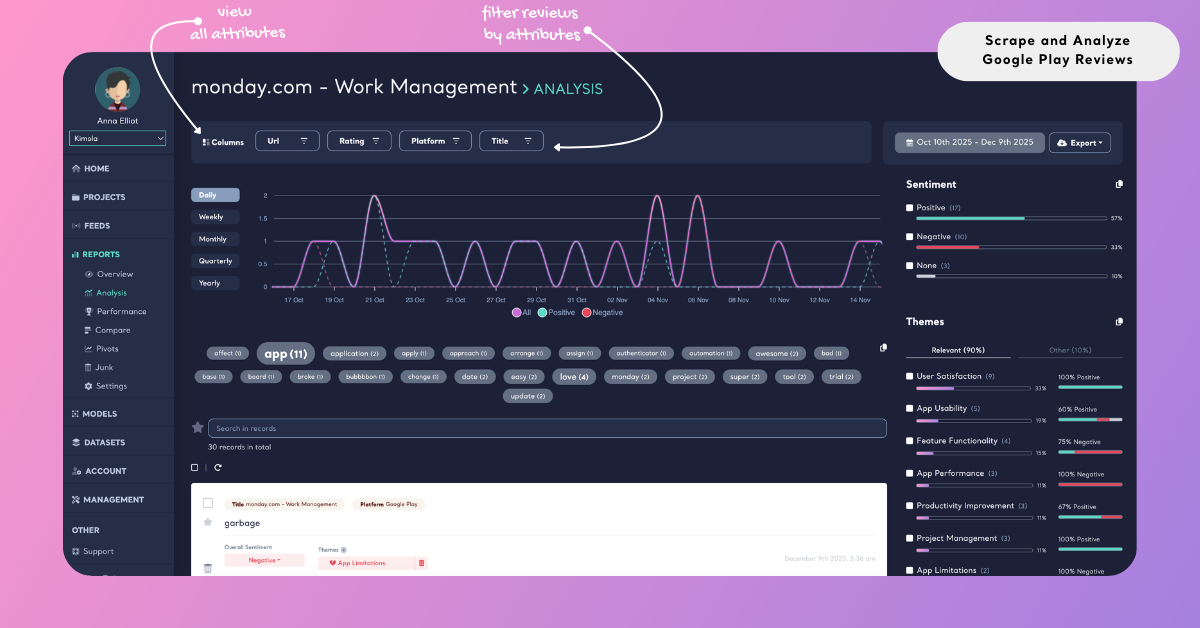Screen dimensions: 1200x628
Task: Click the copy icon beside keyword tags
Action: pos(883,348)
